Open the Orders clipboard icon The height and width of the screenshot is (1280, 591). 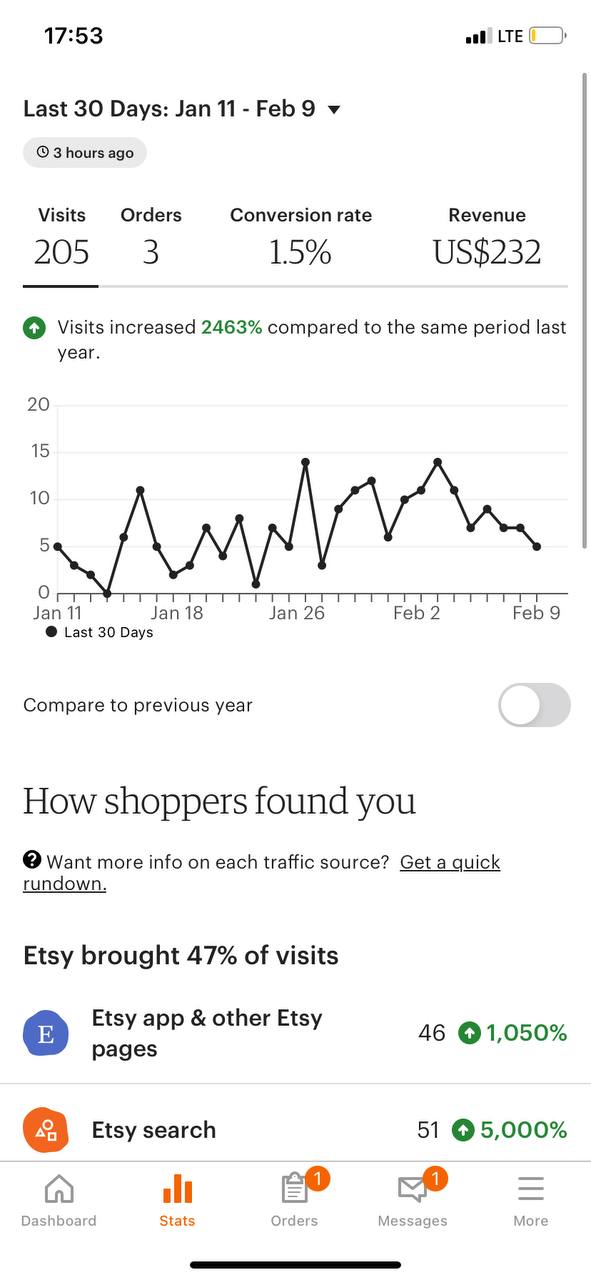pos(294,1189)
